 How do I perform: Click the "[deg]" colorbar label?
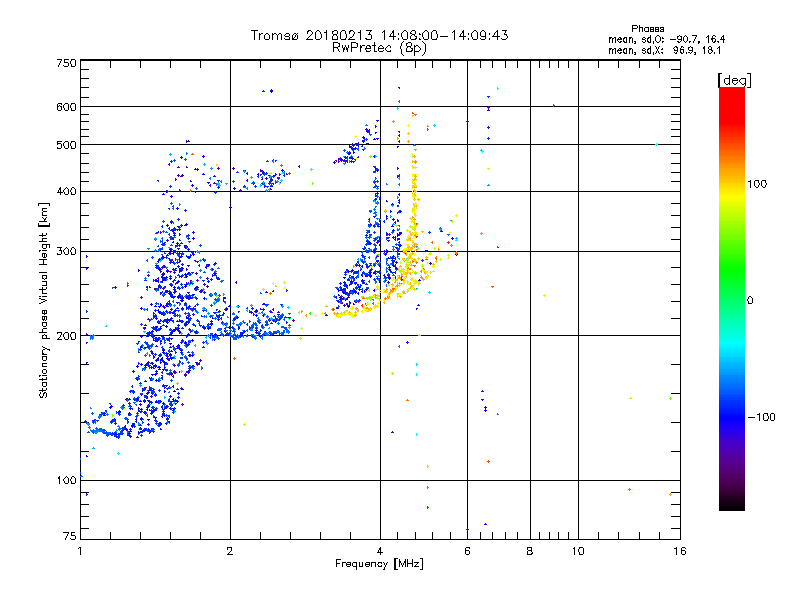coord(734,80)
